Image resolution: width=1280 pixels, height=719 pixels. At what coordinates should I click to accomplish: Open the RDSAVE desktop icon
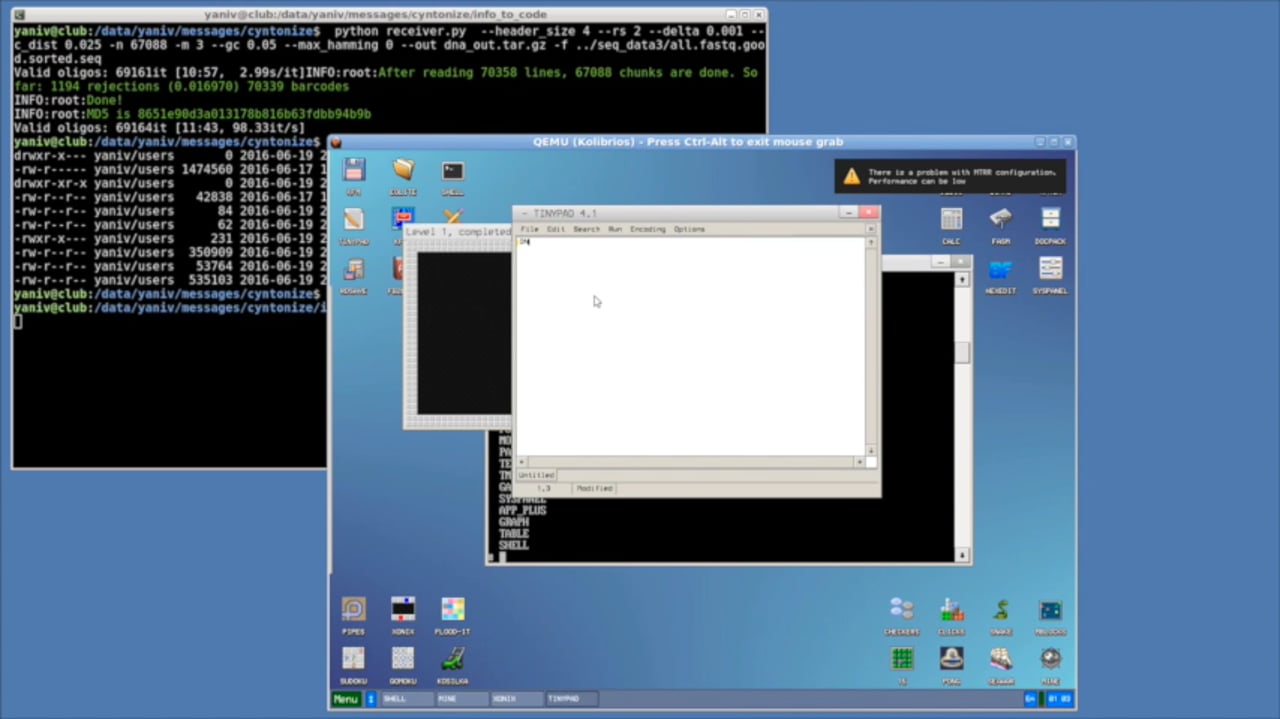(x=353, y=270)
